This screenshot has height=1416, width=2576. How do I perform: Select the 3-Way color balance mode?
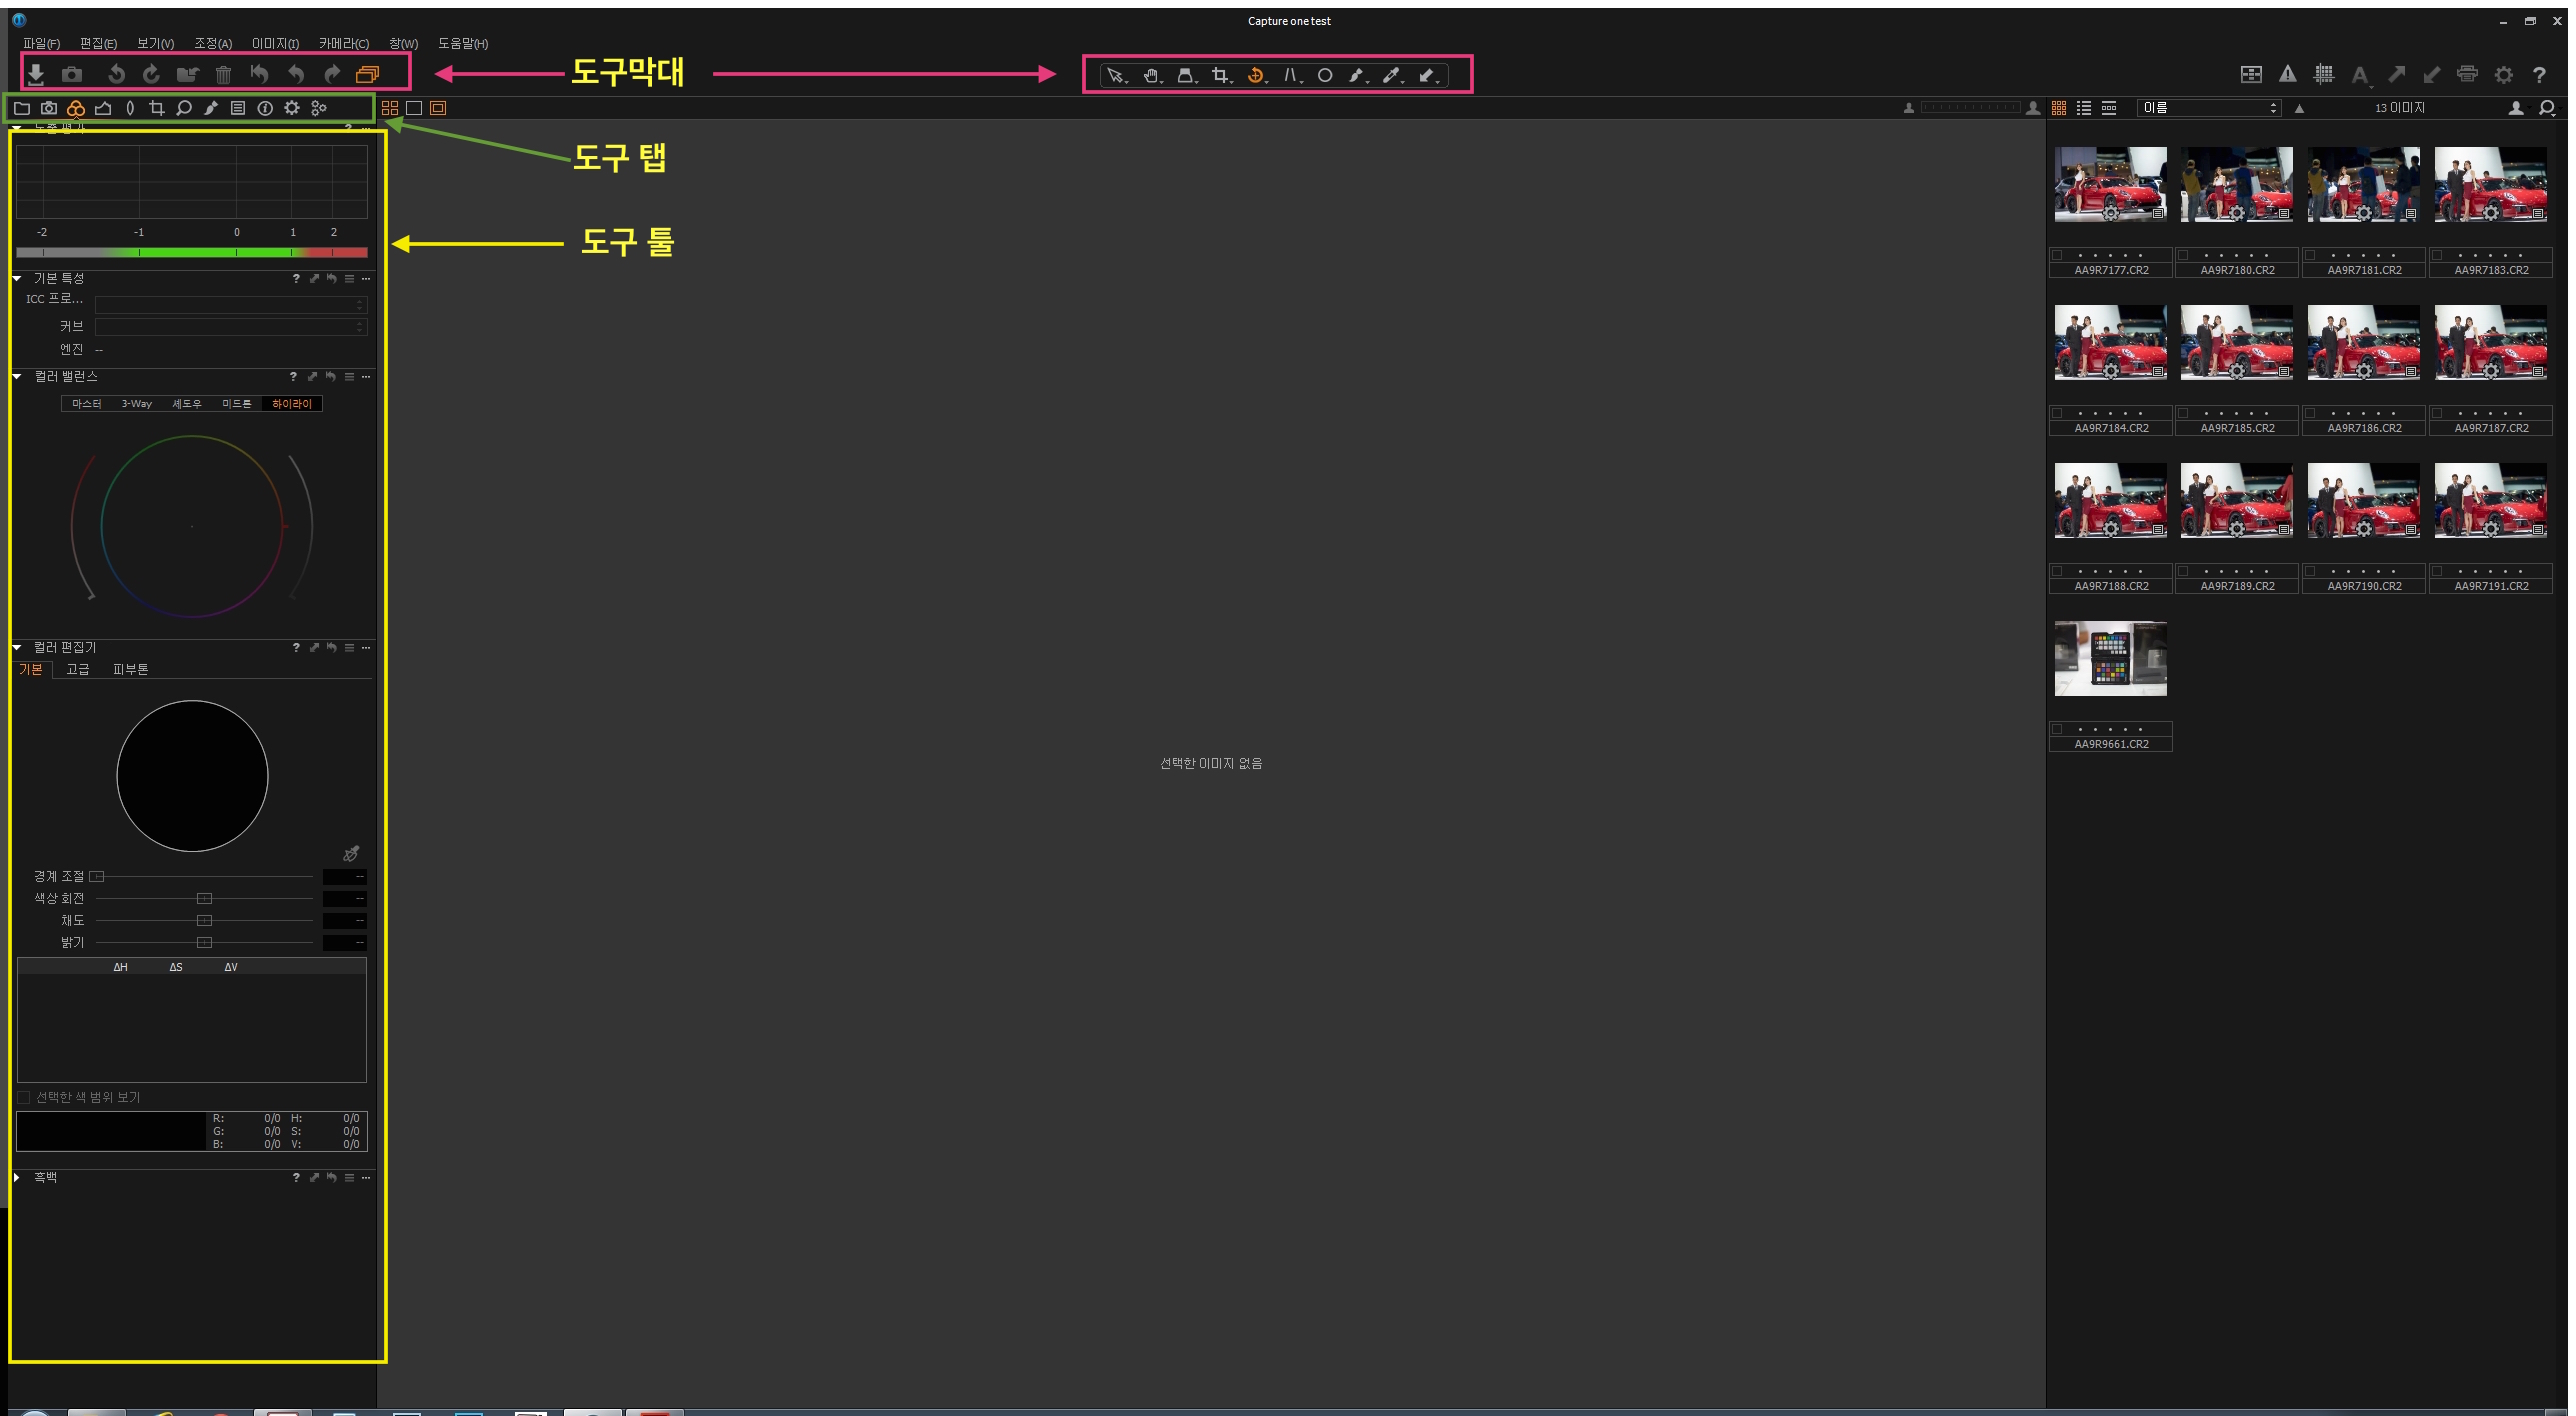(137, 404)
